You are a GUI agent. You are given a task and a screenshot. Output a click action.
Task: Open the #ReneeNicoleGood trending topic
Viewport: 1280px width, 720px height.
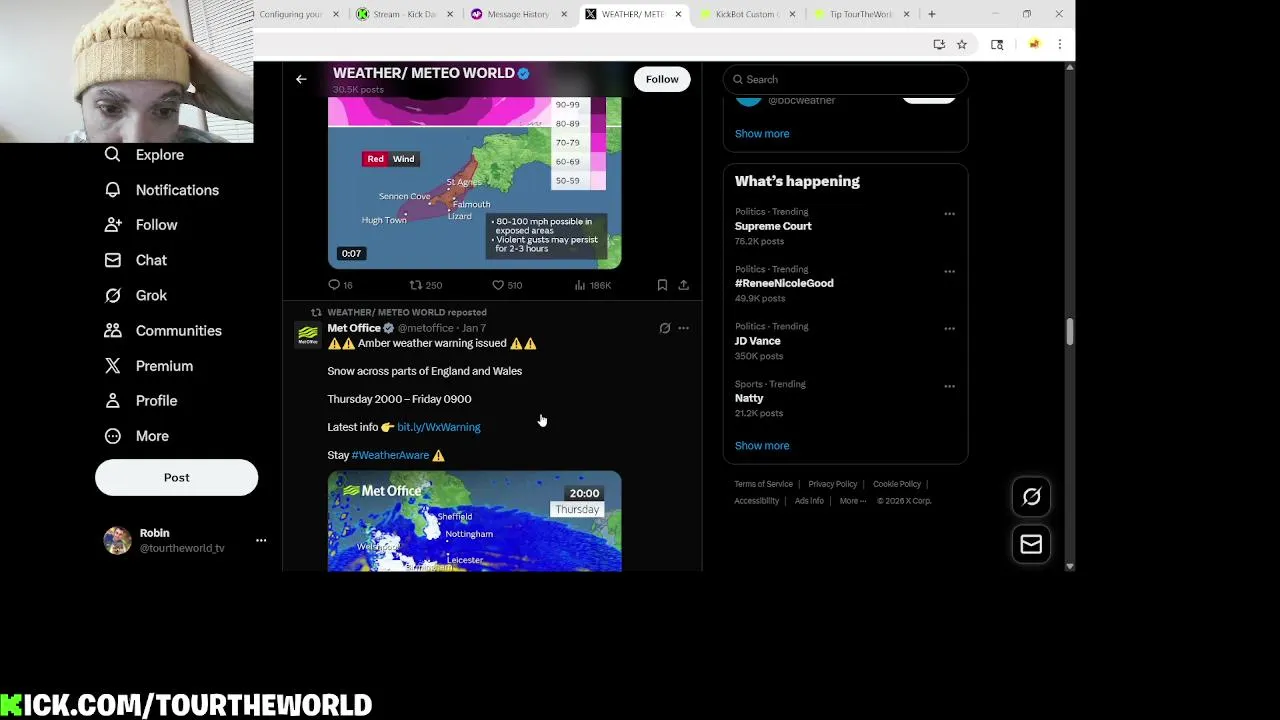click(784, 283)
